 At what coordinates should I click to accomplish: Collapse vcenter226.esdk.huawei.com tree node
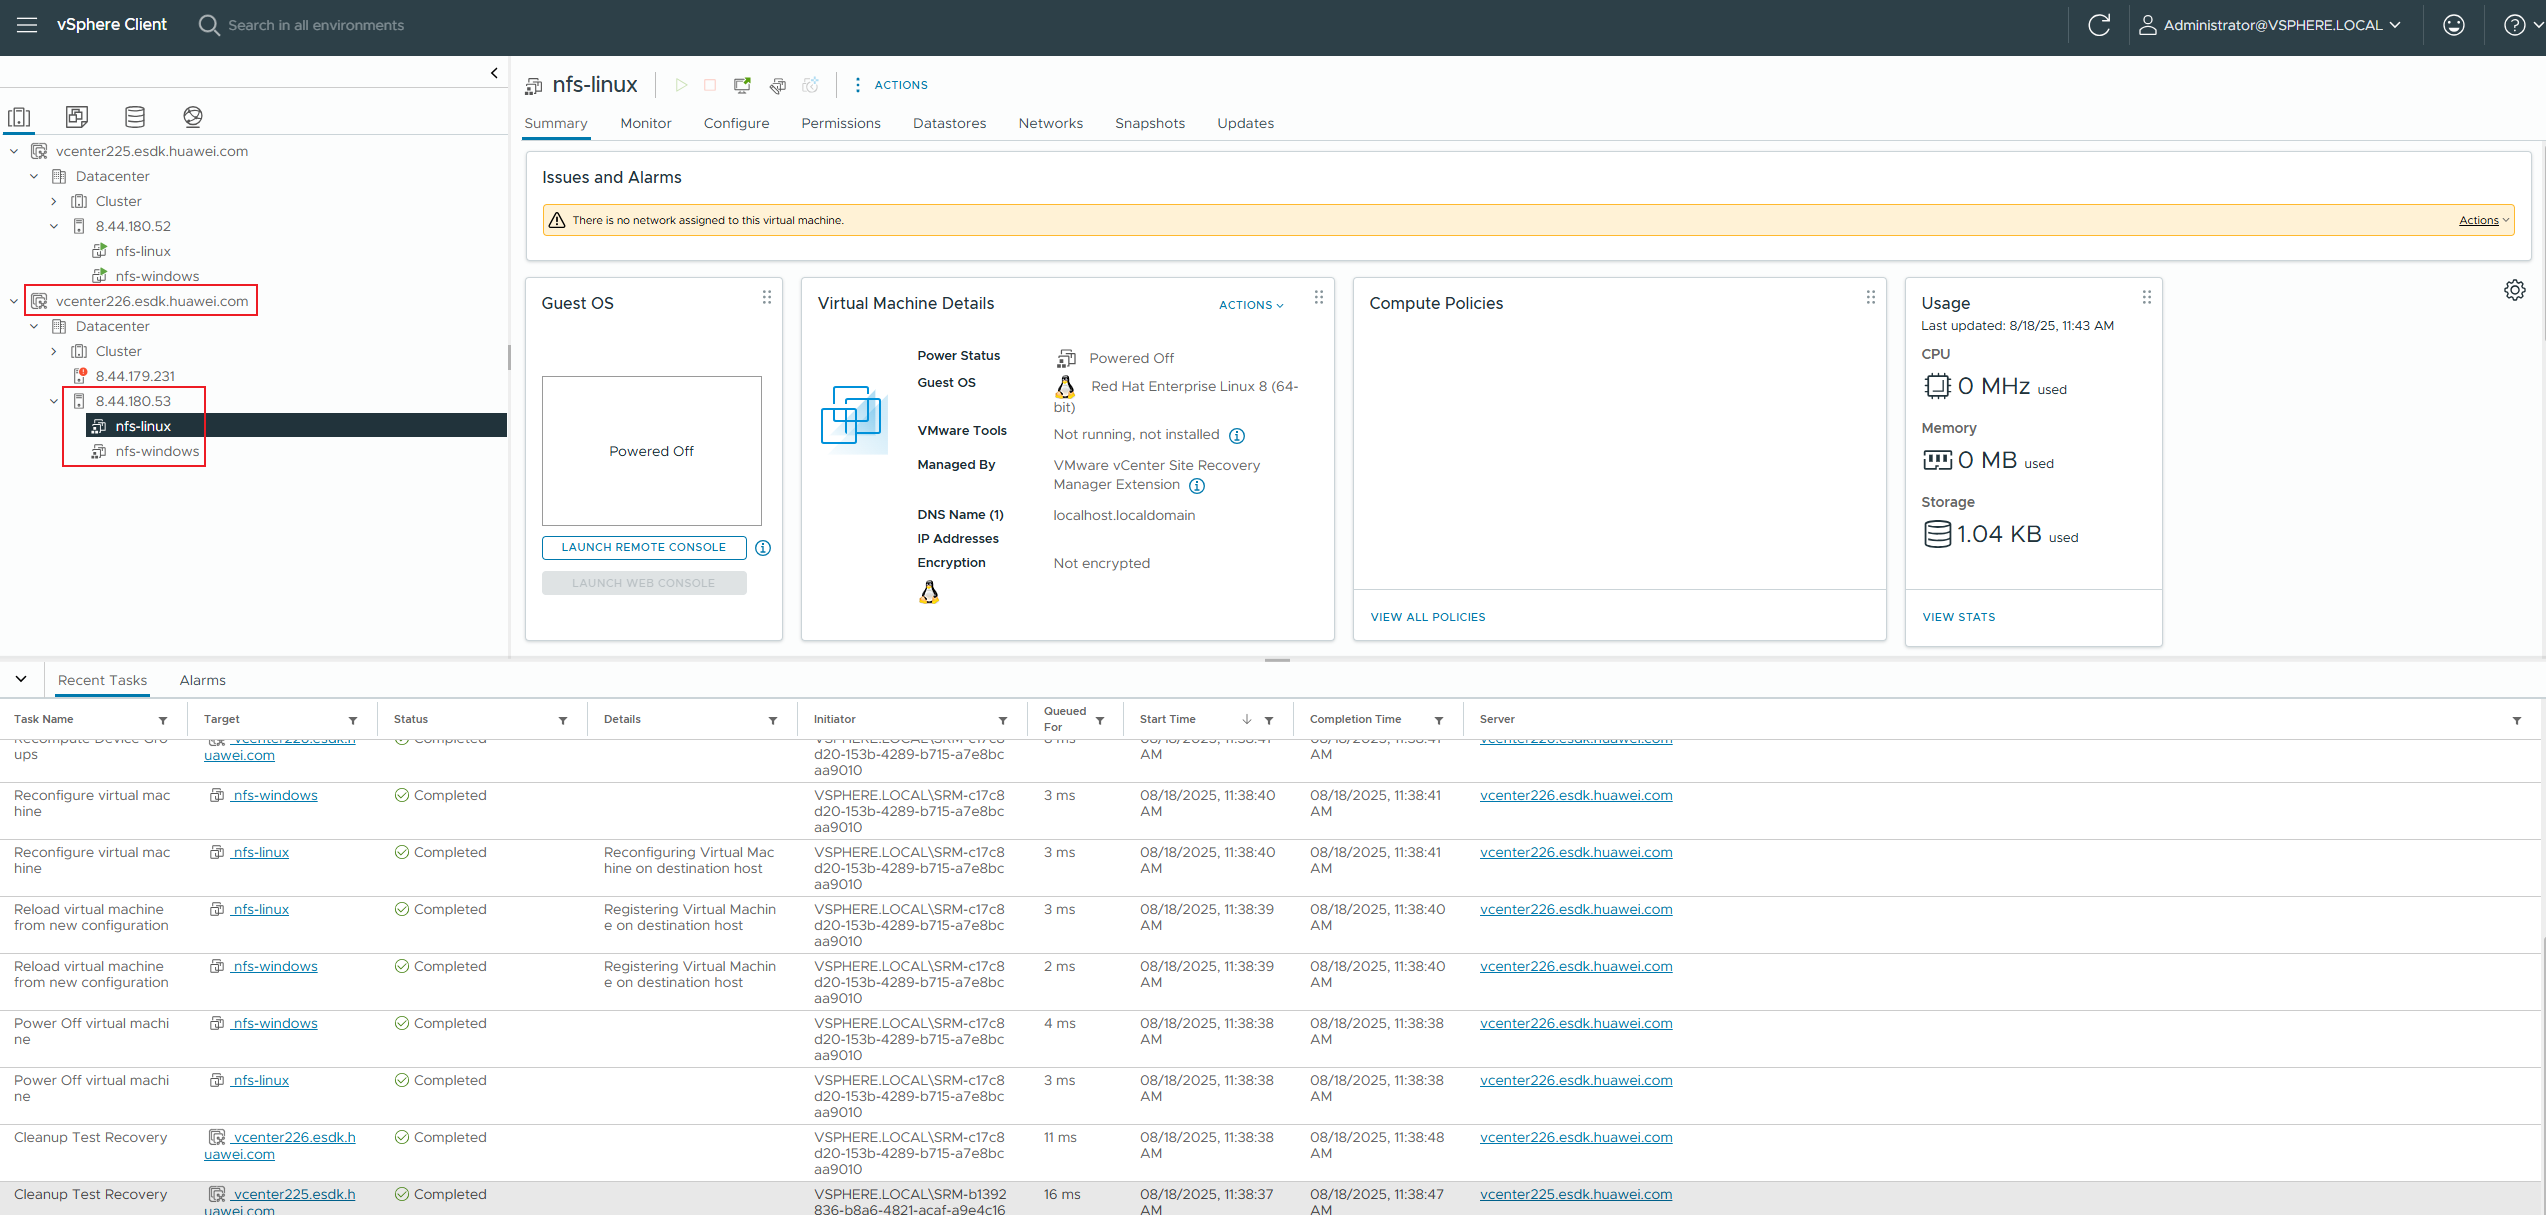click(x=14, y=301)
